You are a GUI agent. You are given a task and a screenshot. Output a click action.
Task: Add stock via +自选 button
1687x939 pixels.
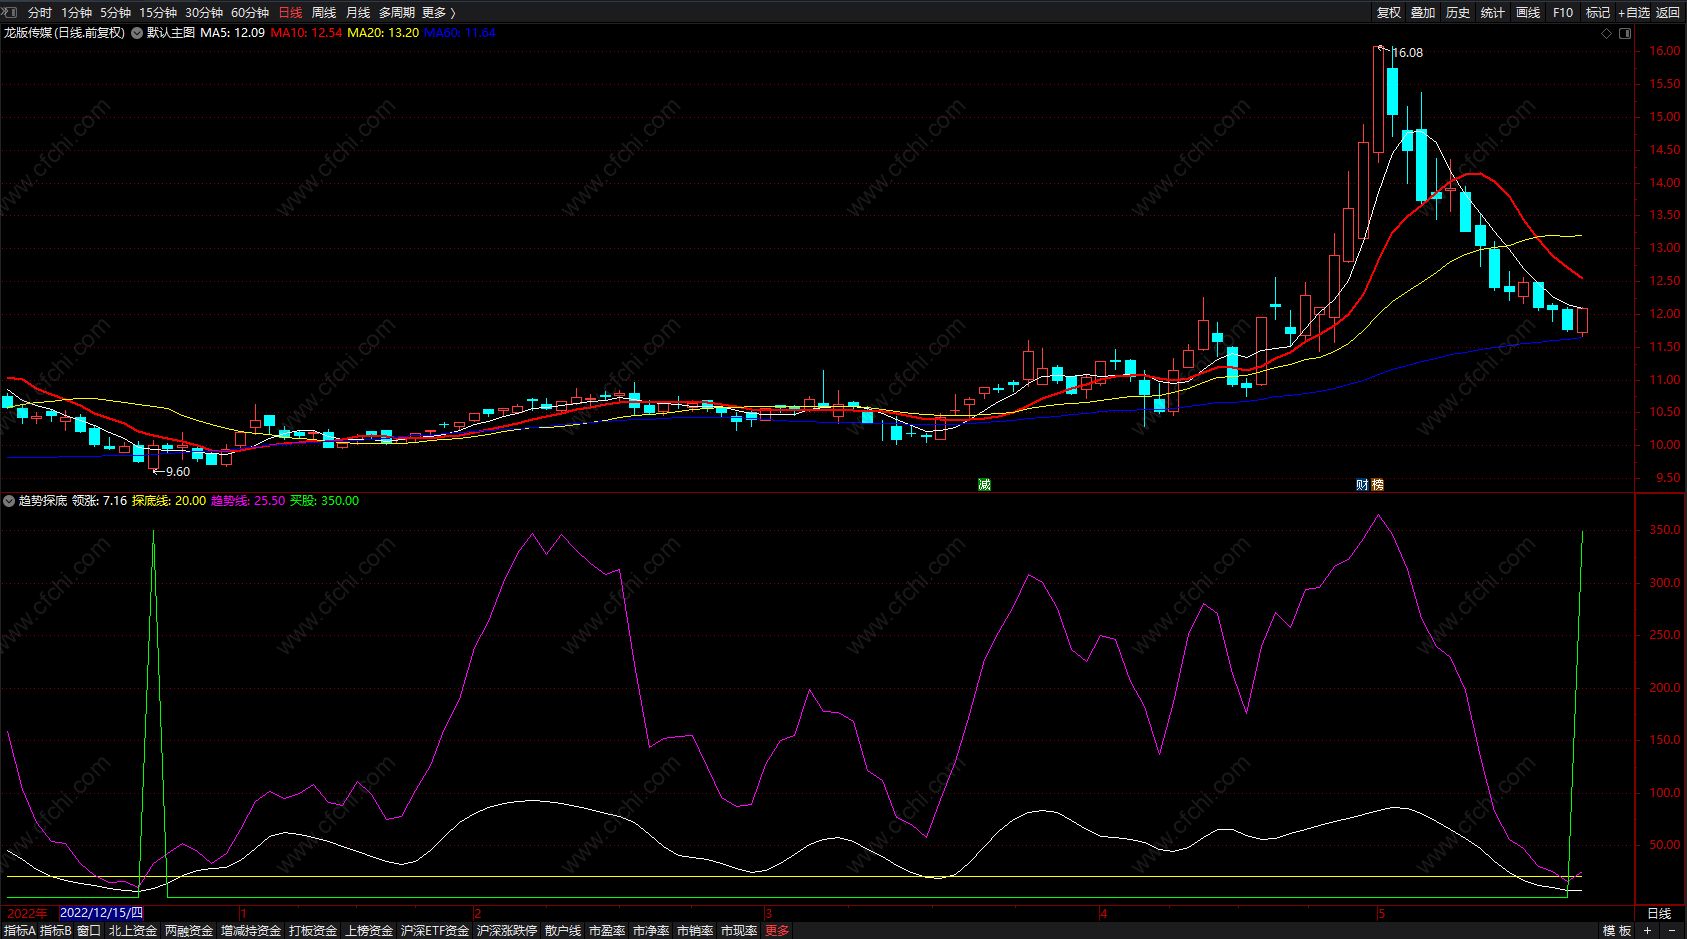1634,13
